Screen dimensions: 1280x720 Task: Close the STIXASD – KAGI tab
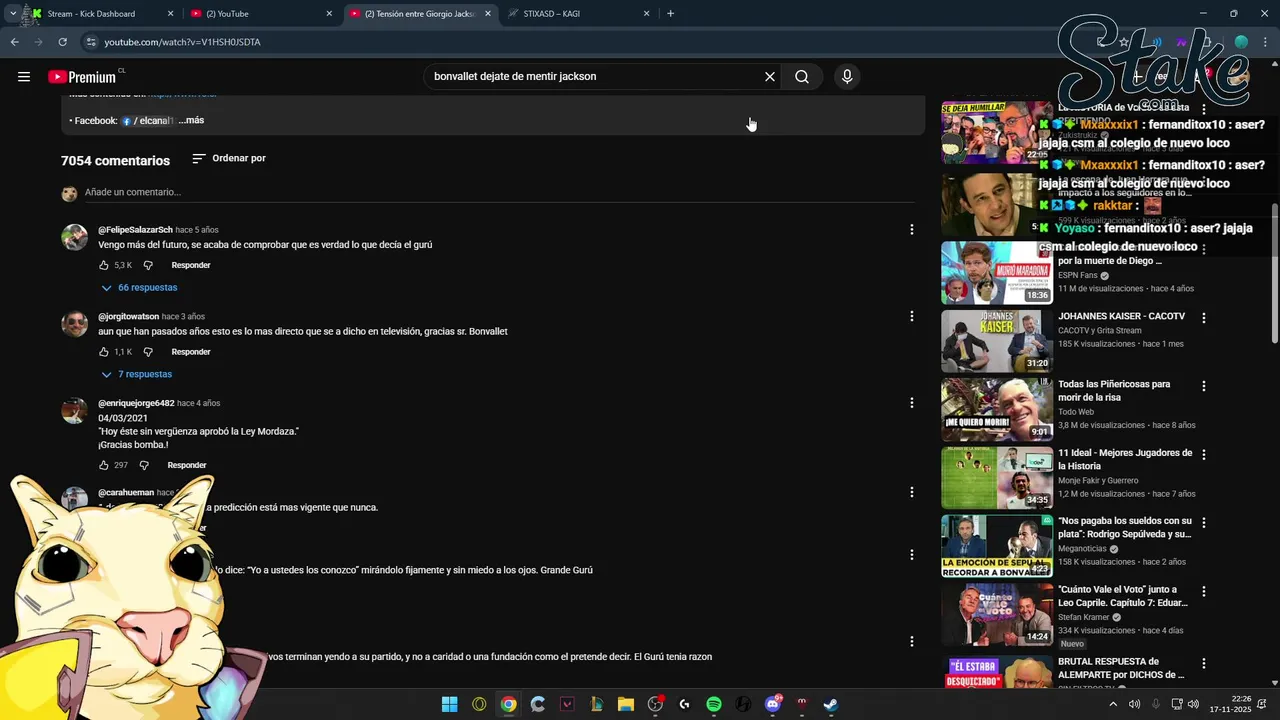(646, 14)
